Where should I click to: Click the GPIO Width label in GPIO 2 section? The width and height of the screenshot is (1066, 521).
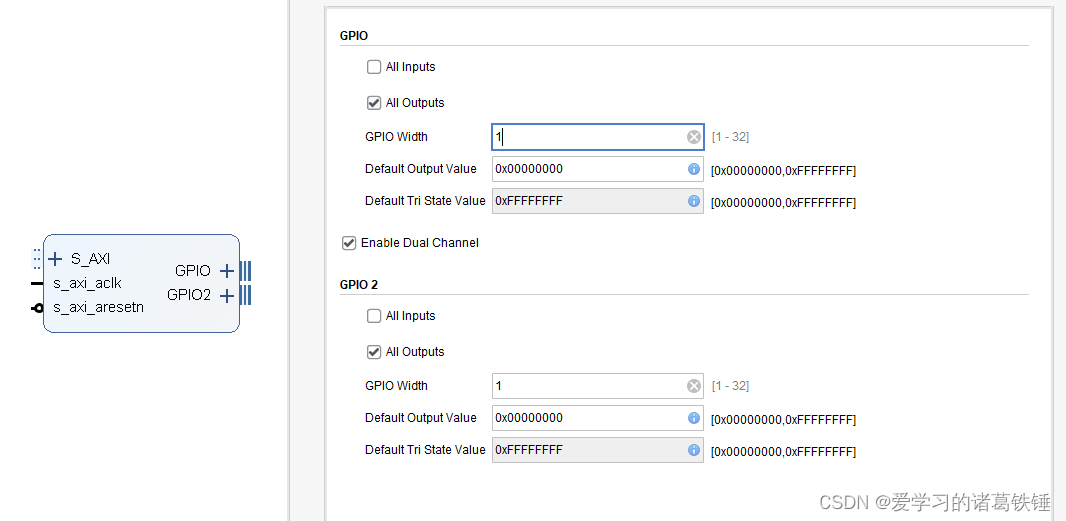[x=396, y=386]
